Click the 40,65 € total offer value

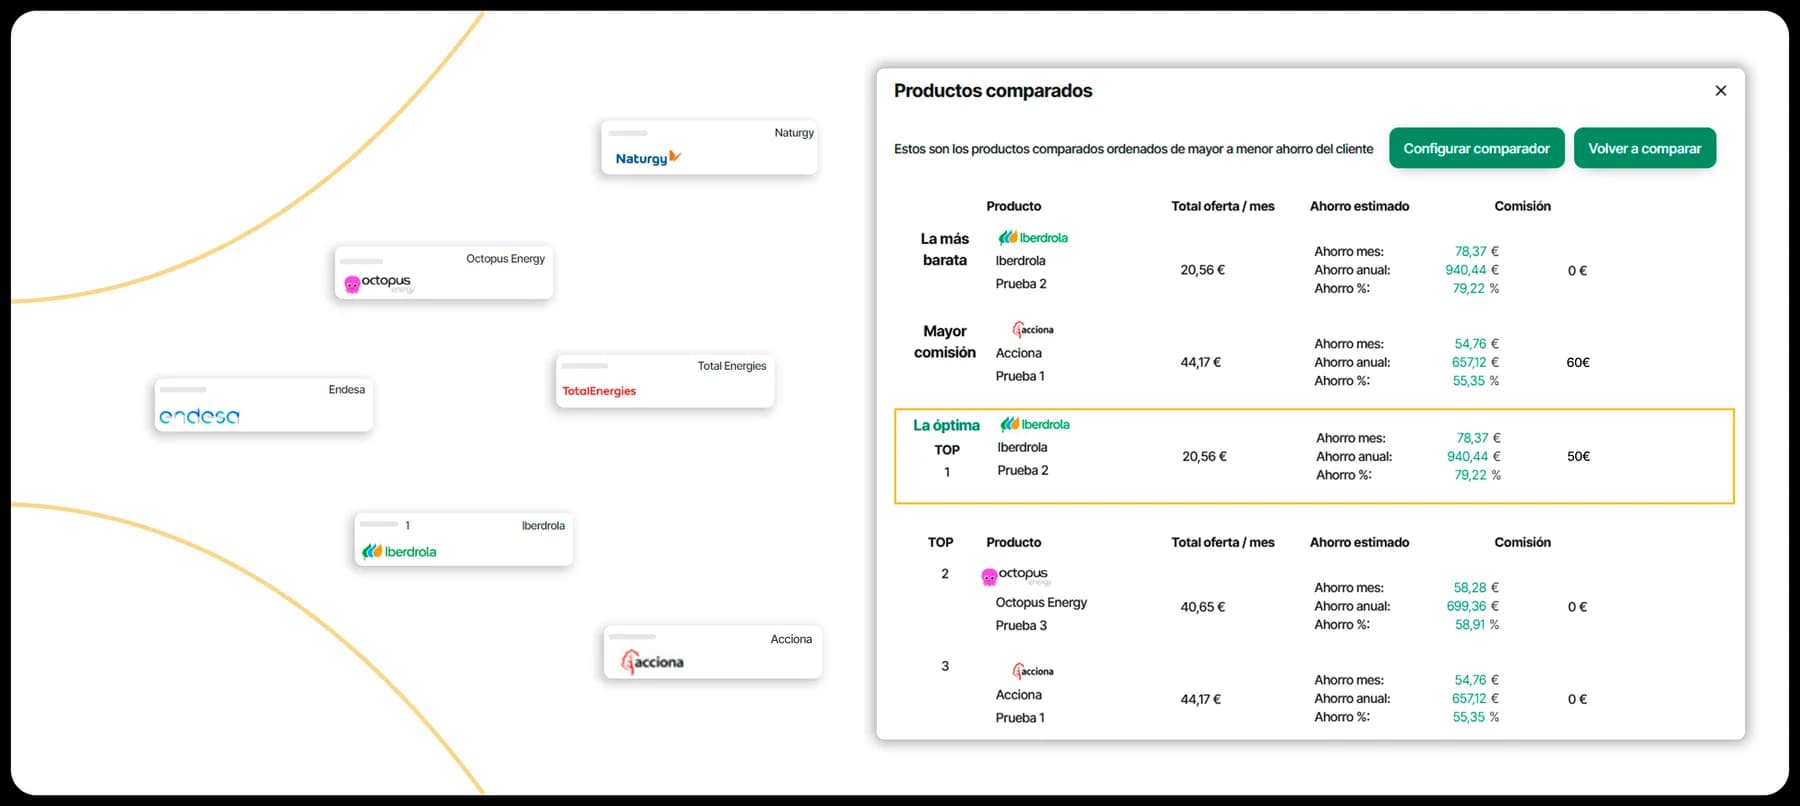[1203, 607]
